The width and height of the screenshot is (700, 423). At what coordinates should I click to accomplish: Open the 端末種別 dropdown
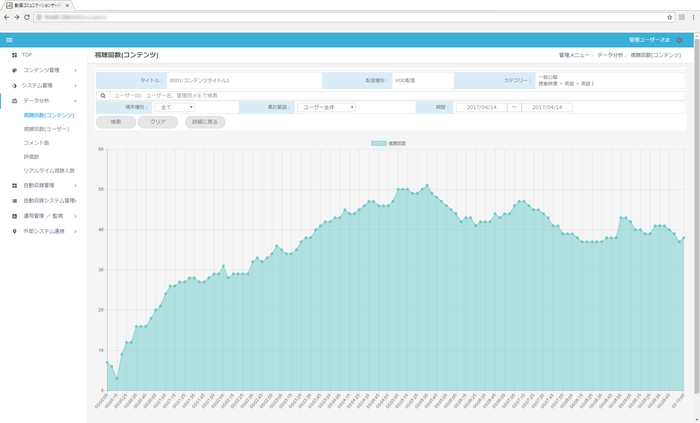175,107
